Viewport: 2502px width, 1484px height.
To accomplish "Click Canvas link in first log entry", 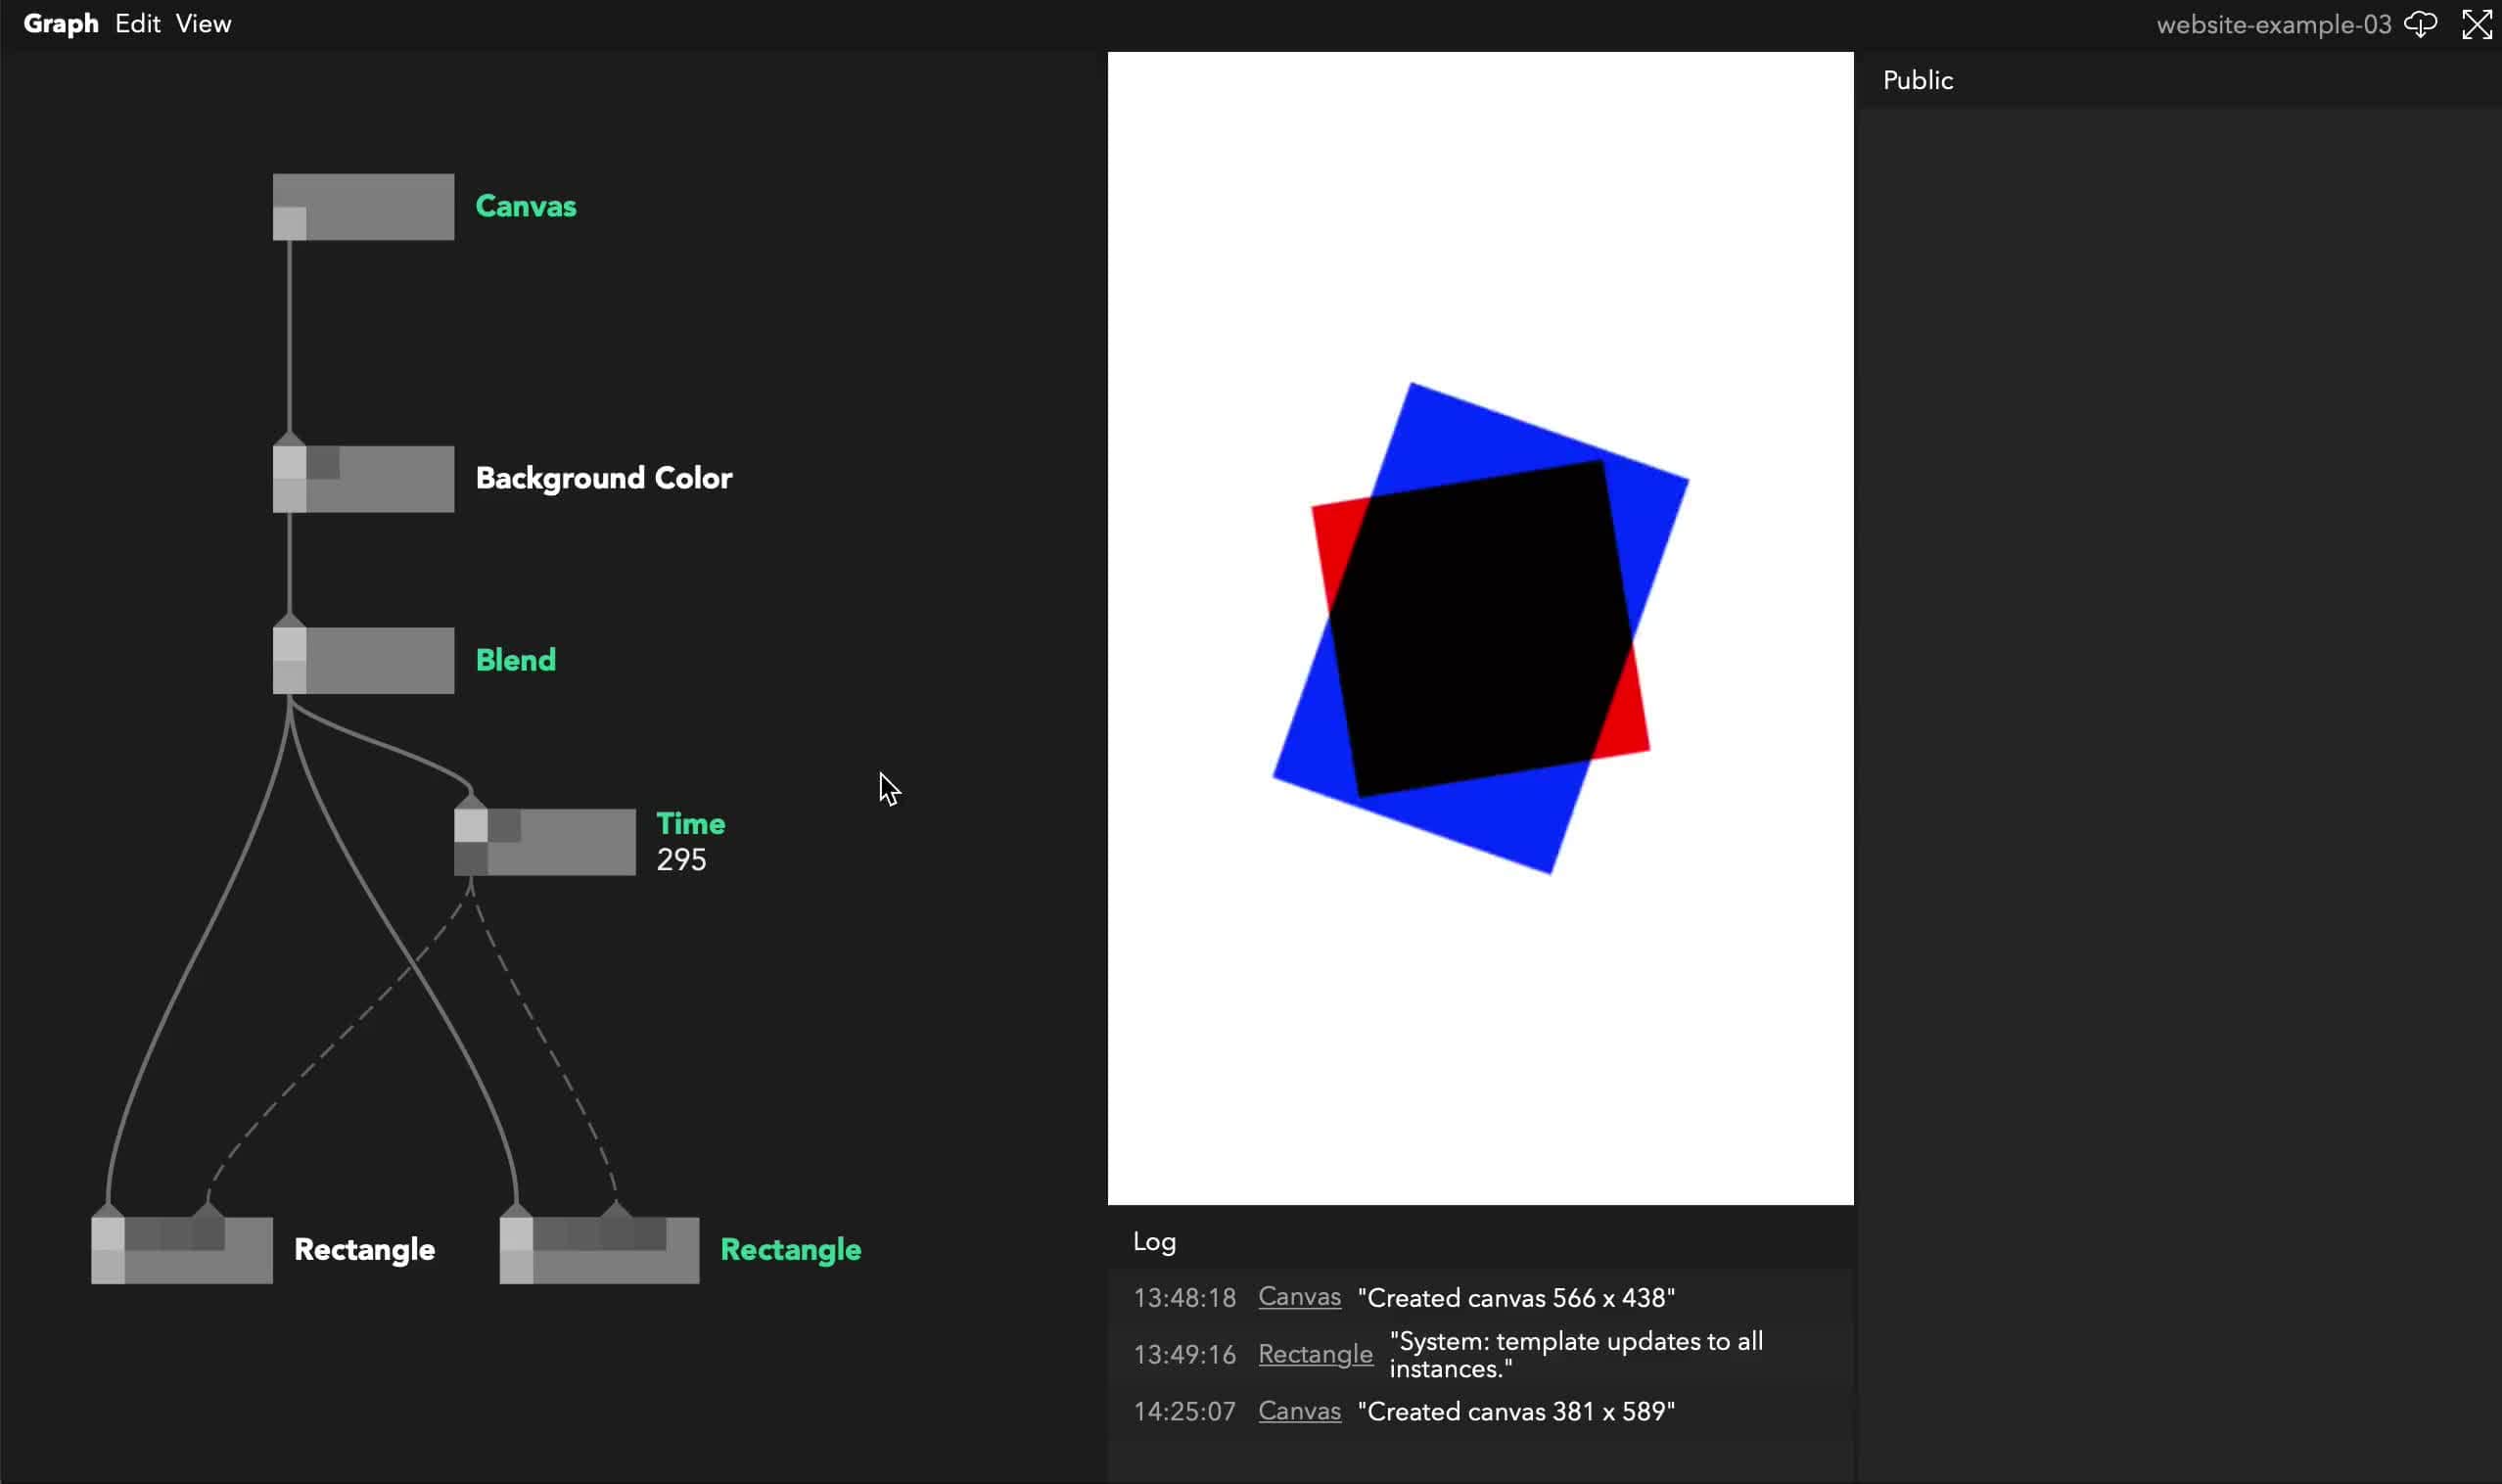I will point(1299,1297).
